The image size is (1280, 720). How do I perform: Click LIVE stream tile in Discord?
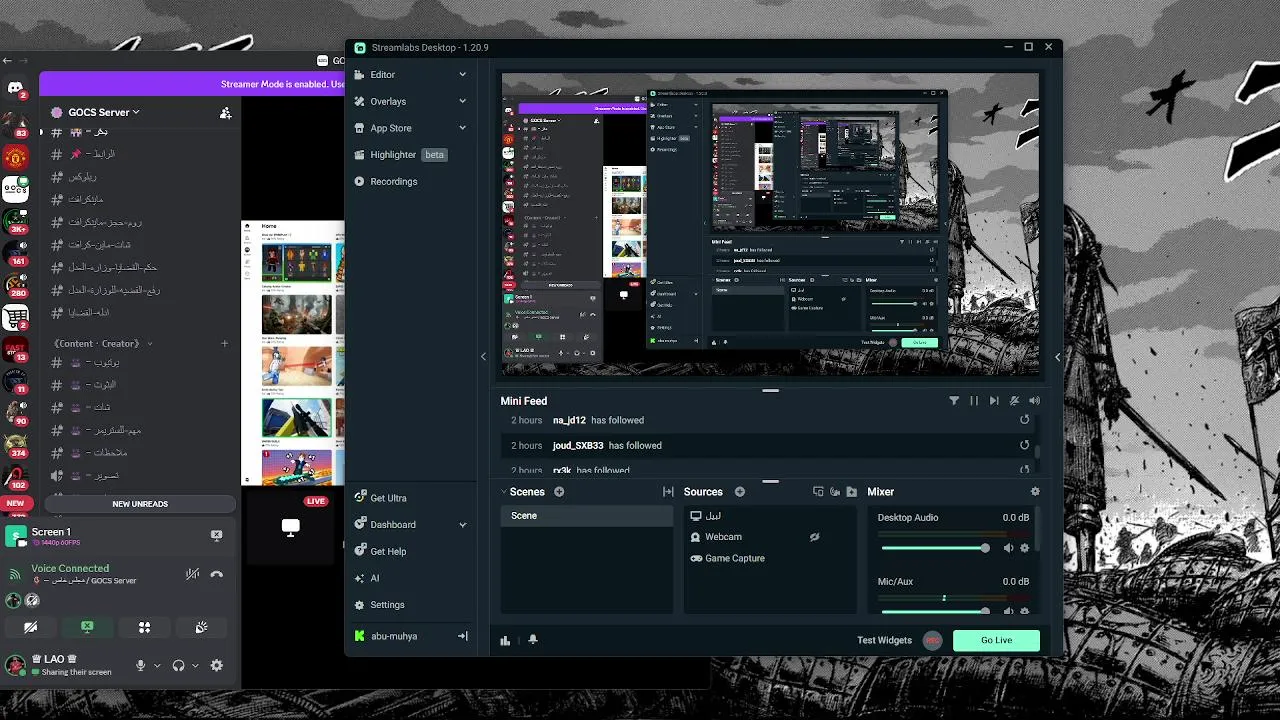pyautogui.click(x=291, y=526)
